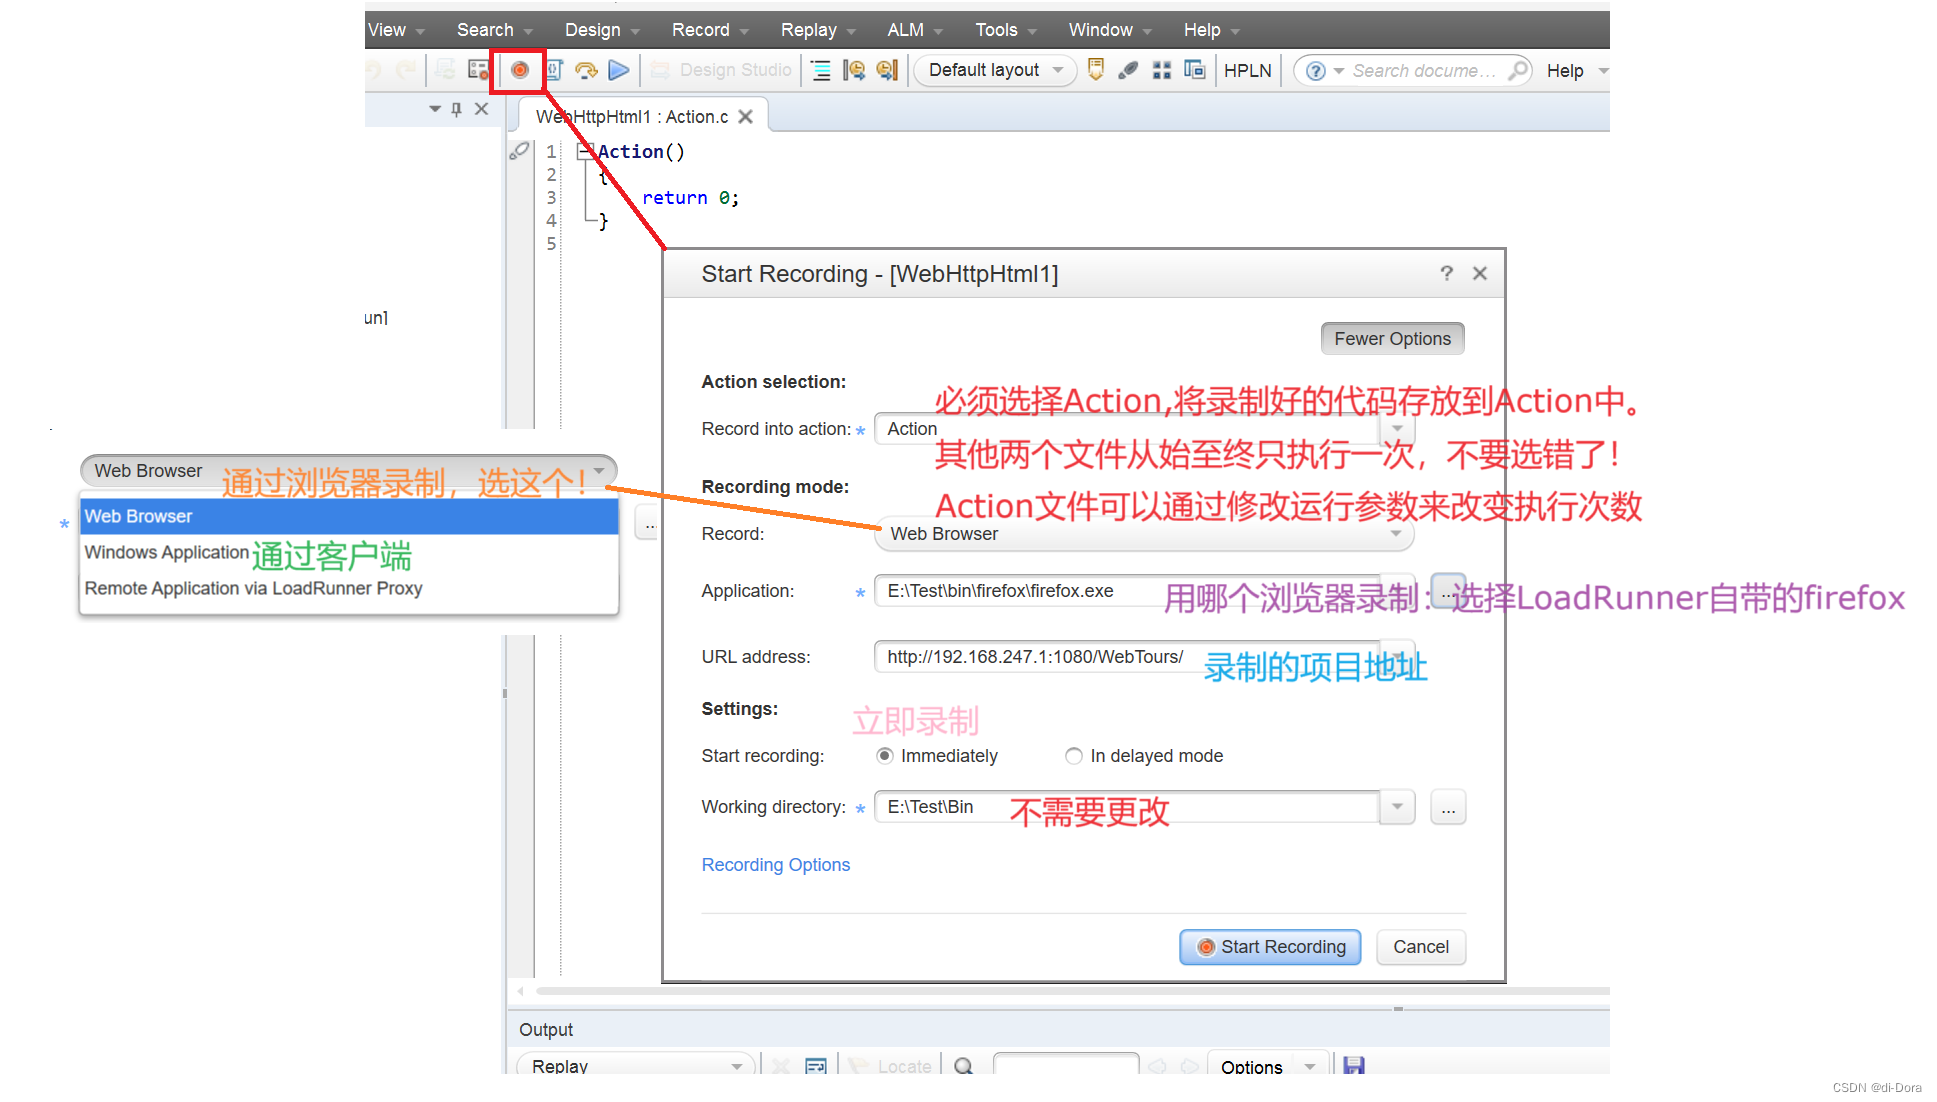Click the red Record toolbar icon
This screenshot has height=1102, width=1937.
tap(519, 70)
